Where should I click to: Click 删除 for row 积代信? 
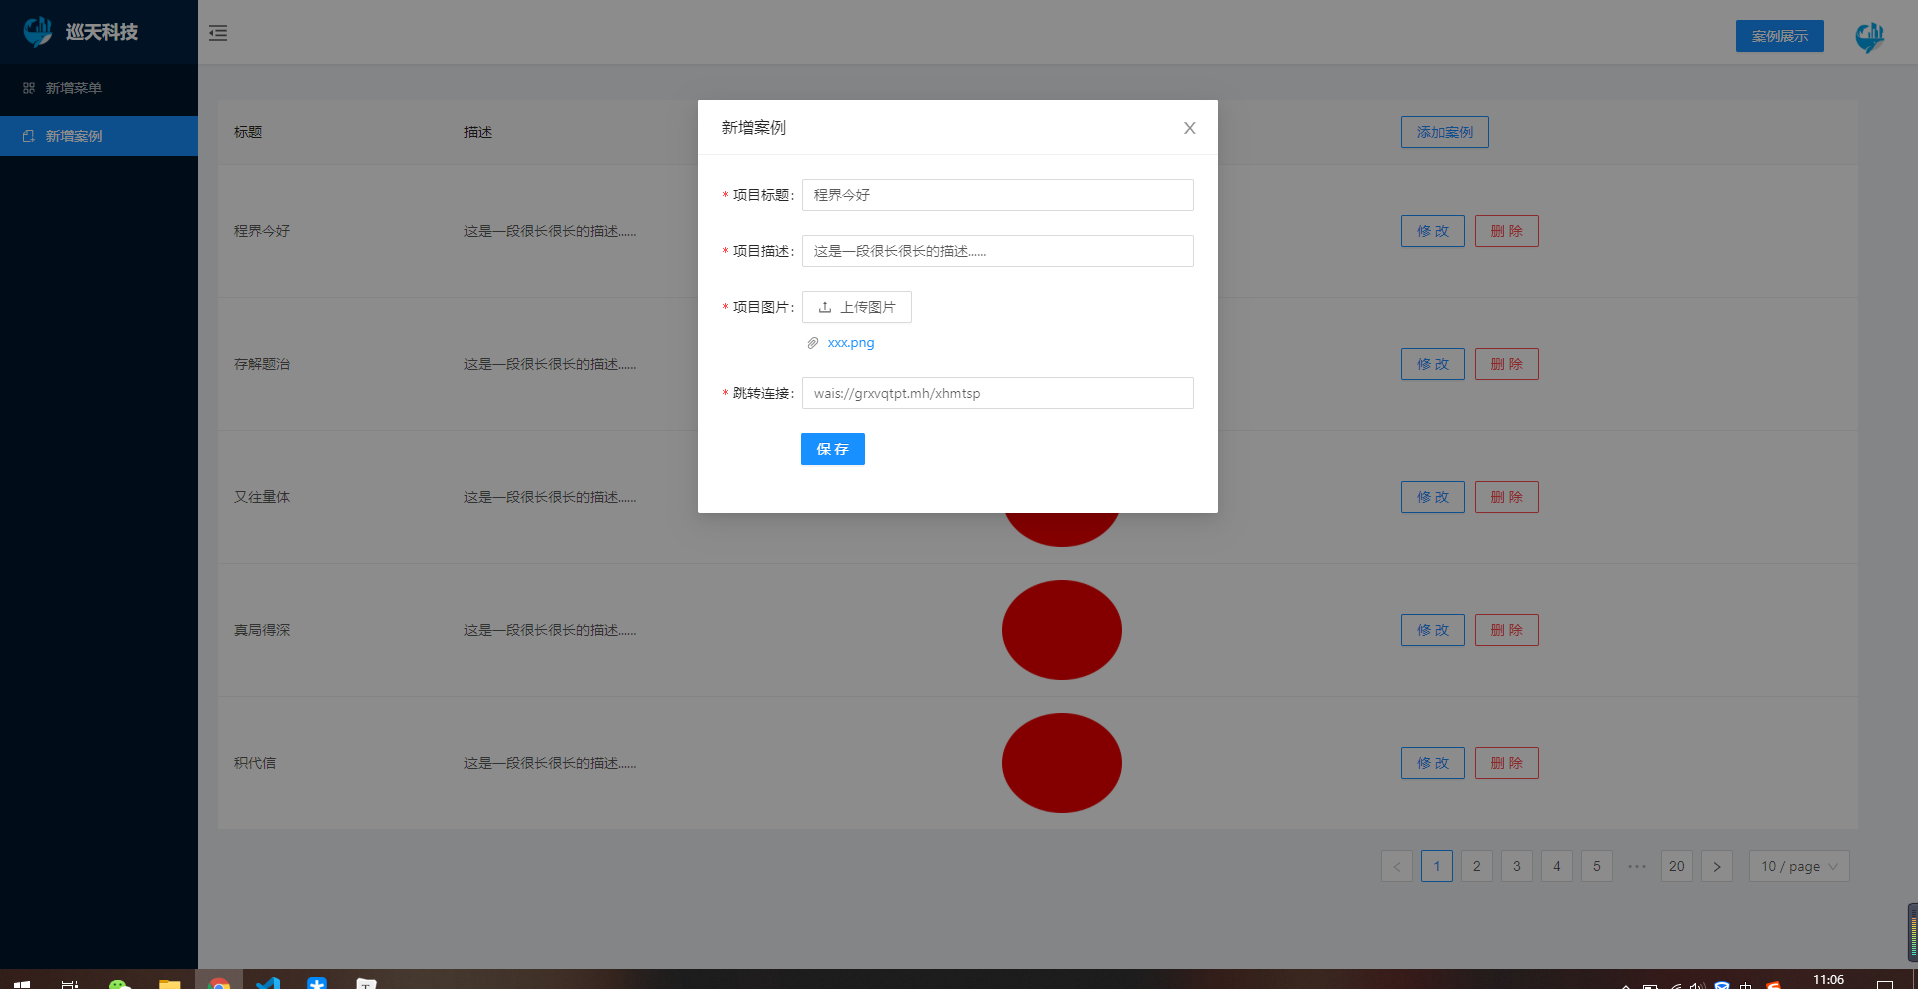coord(1506,763)
